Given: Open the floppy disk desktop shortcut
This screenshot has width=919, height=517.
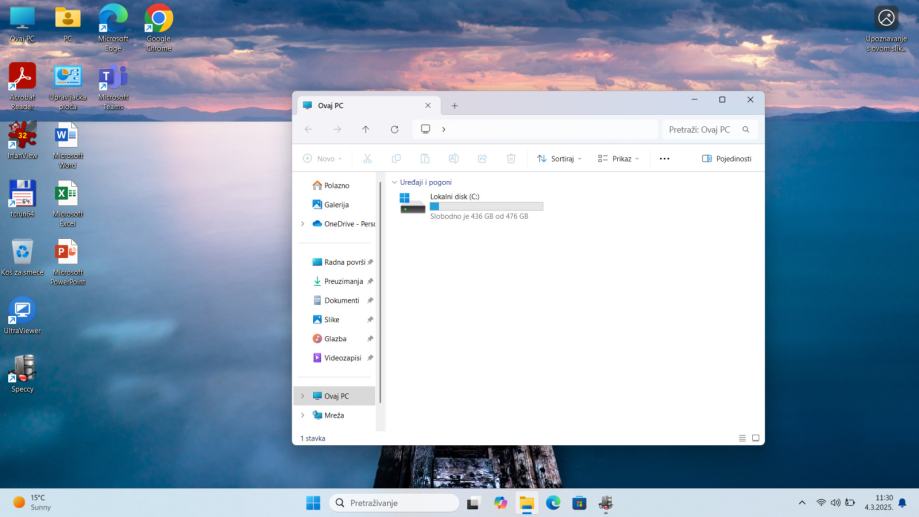Looking at the screenshot, I should pyautogui.click(x=22, y=199).
